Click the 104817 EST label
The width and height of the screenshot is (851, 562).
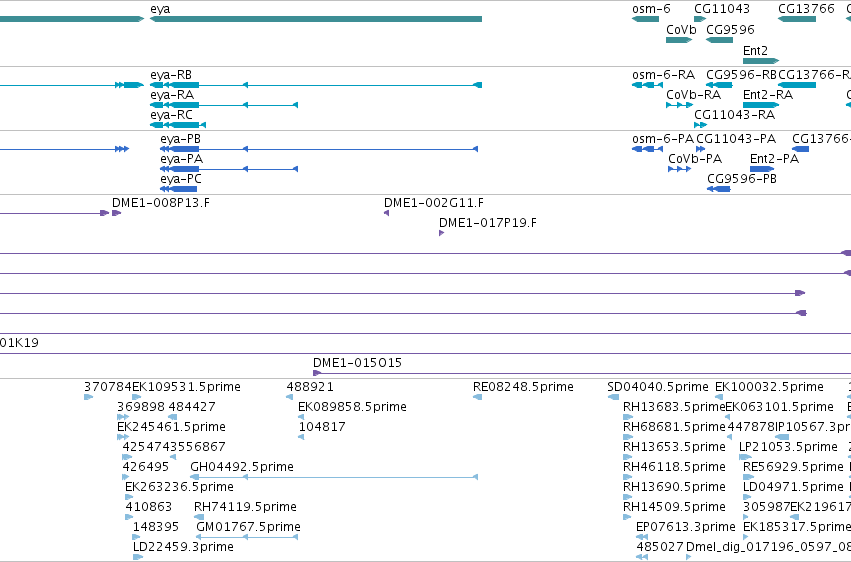322,427
